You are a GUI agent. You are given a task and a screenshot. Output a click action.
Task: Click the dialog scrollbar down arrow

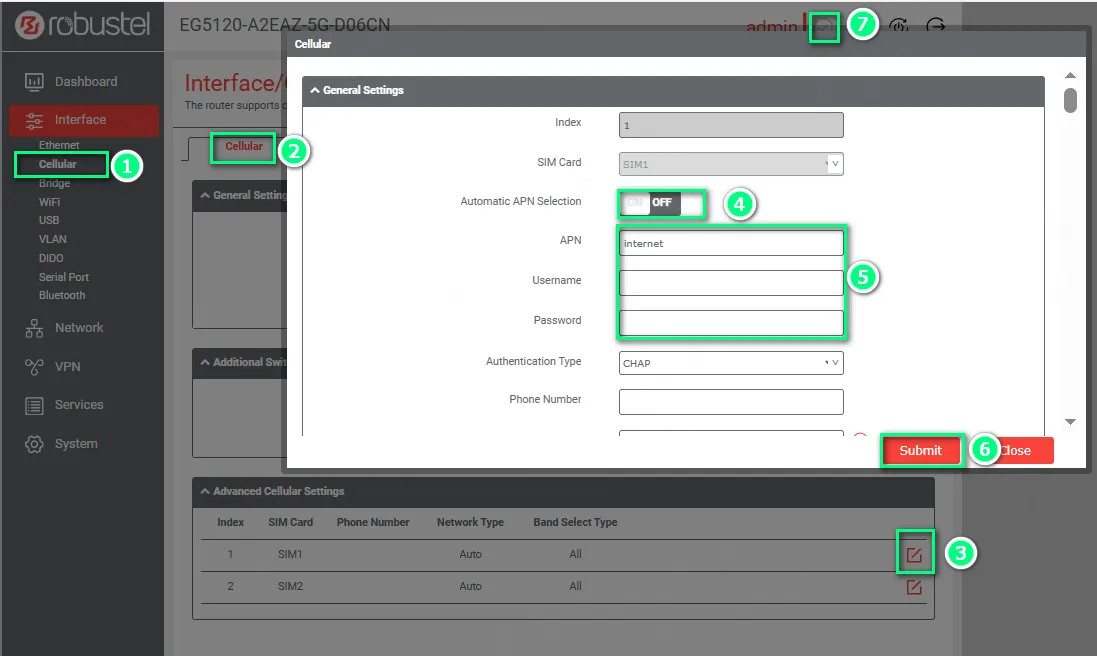point(1070,422)
